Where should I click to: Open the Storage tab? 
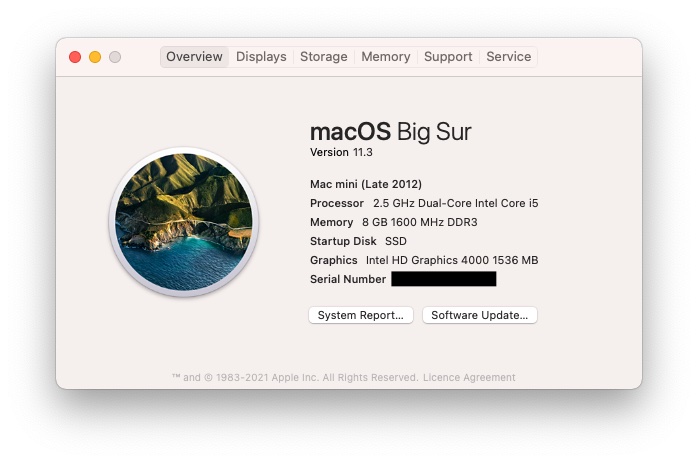[x=324, y=57]
